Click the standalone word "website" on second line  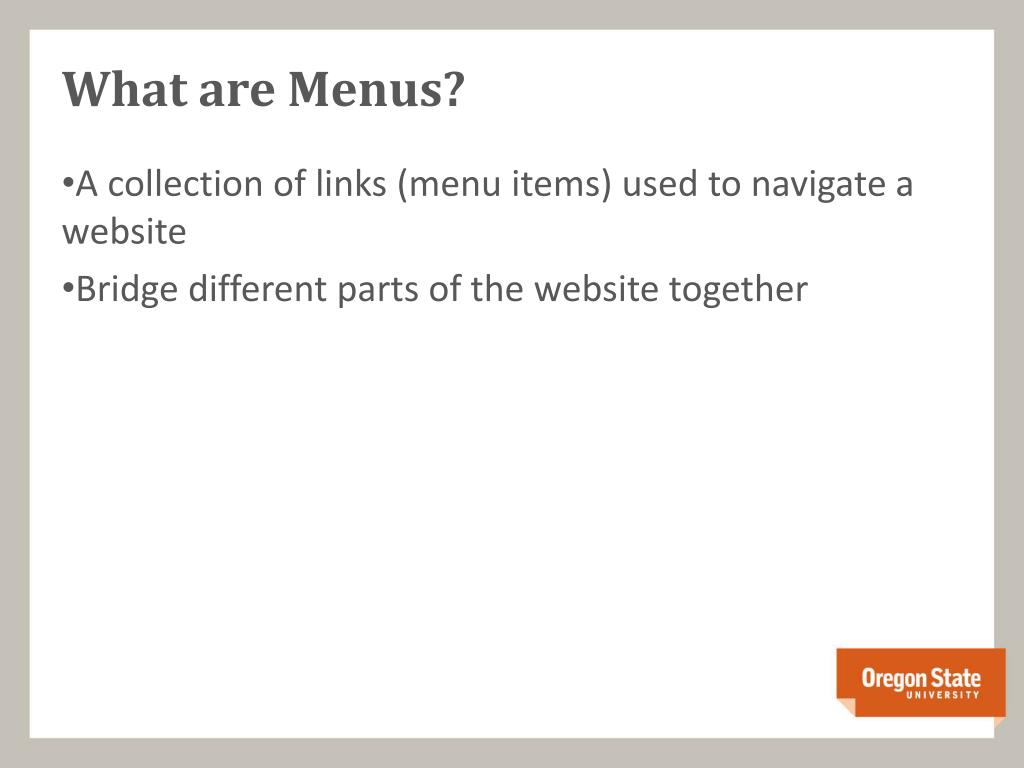[124, 232]
